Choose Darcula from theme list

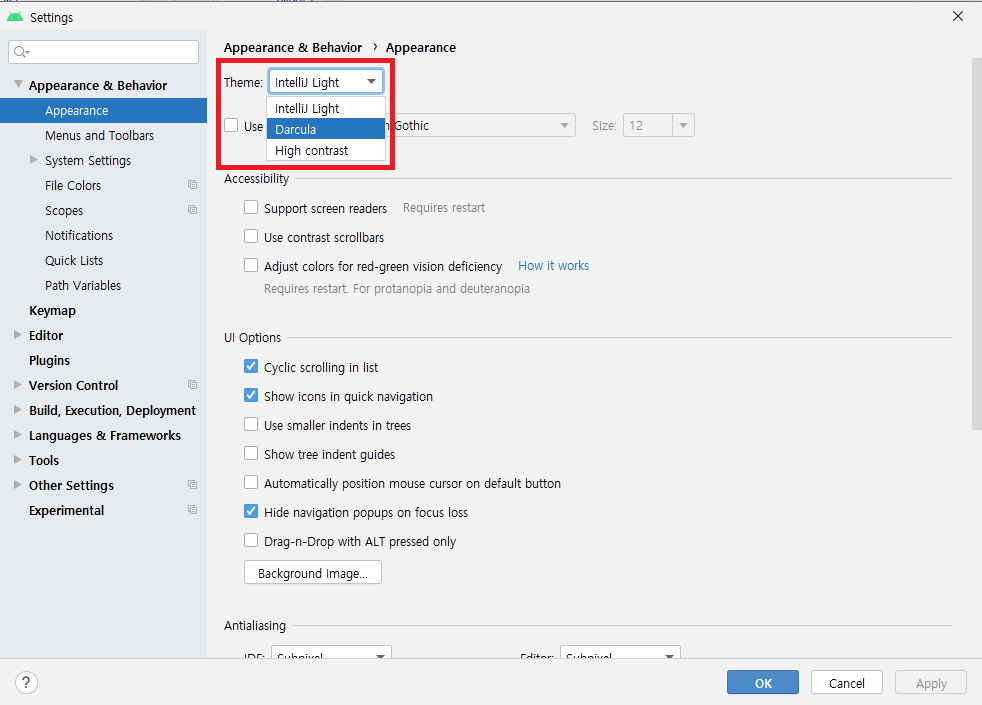pyautogui.click(x=326, y=129)
